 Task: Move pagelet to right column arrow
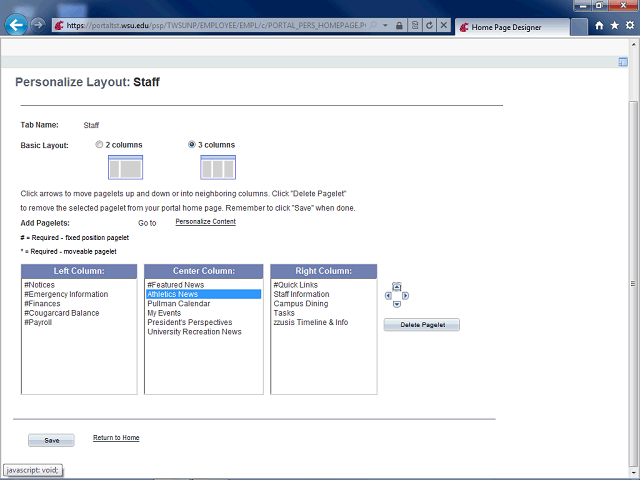405,295
